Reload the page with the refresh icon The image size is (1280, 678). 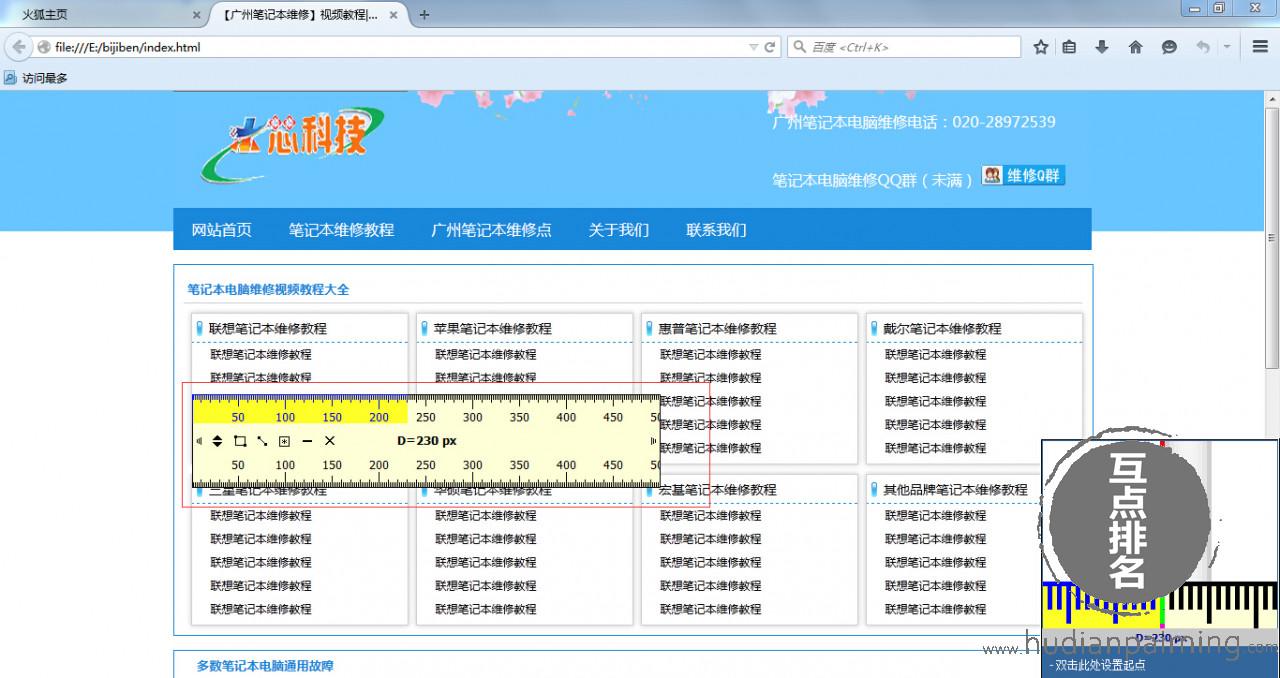pos(770,47)
